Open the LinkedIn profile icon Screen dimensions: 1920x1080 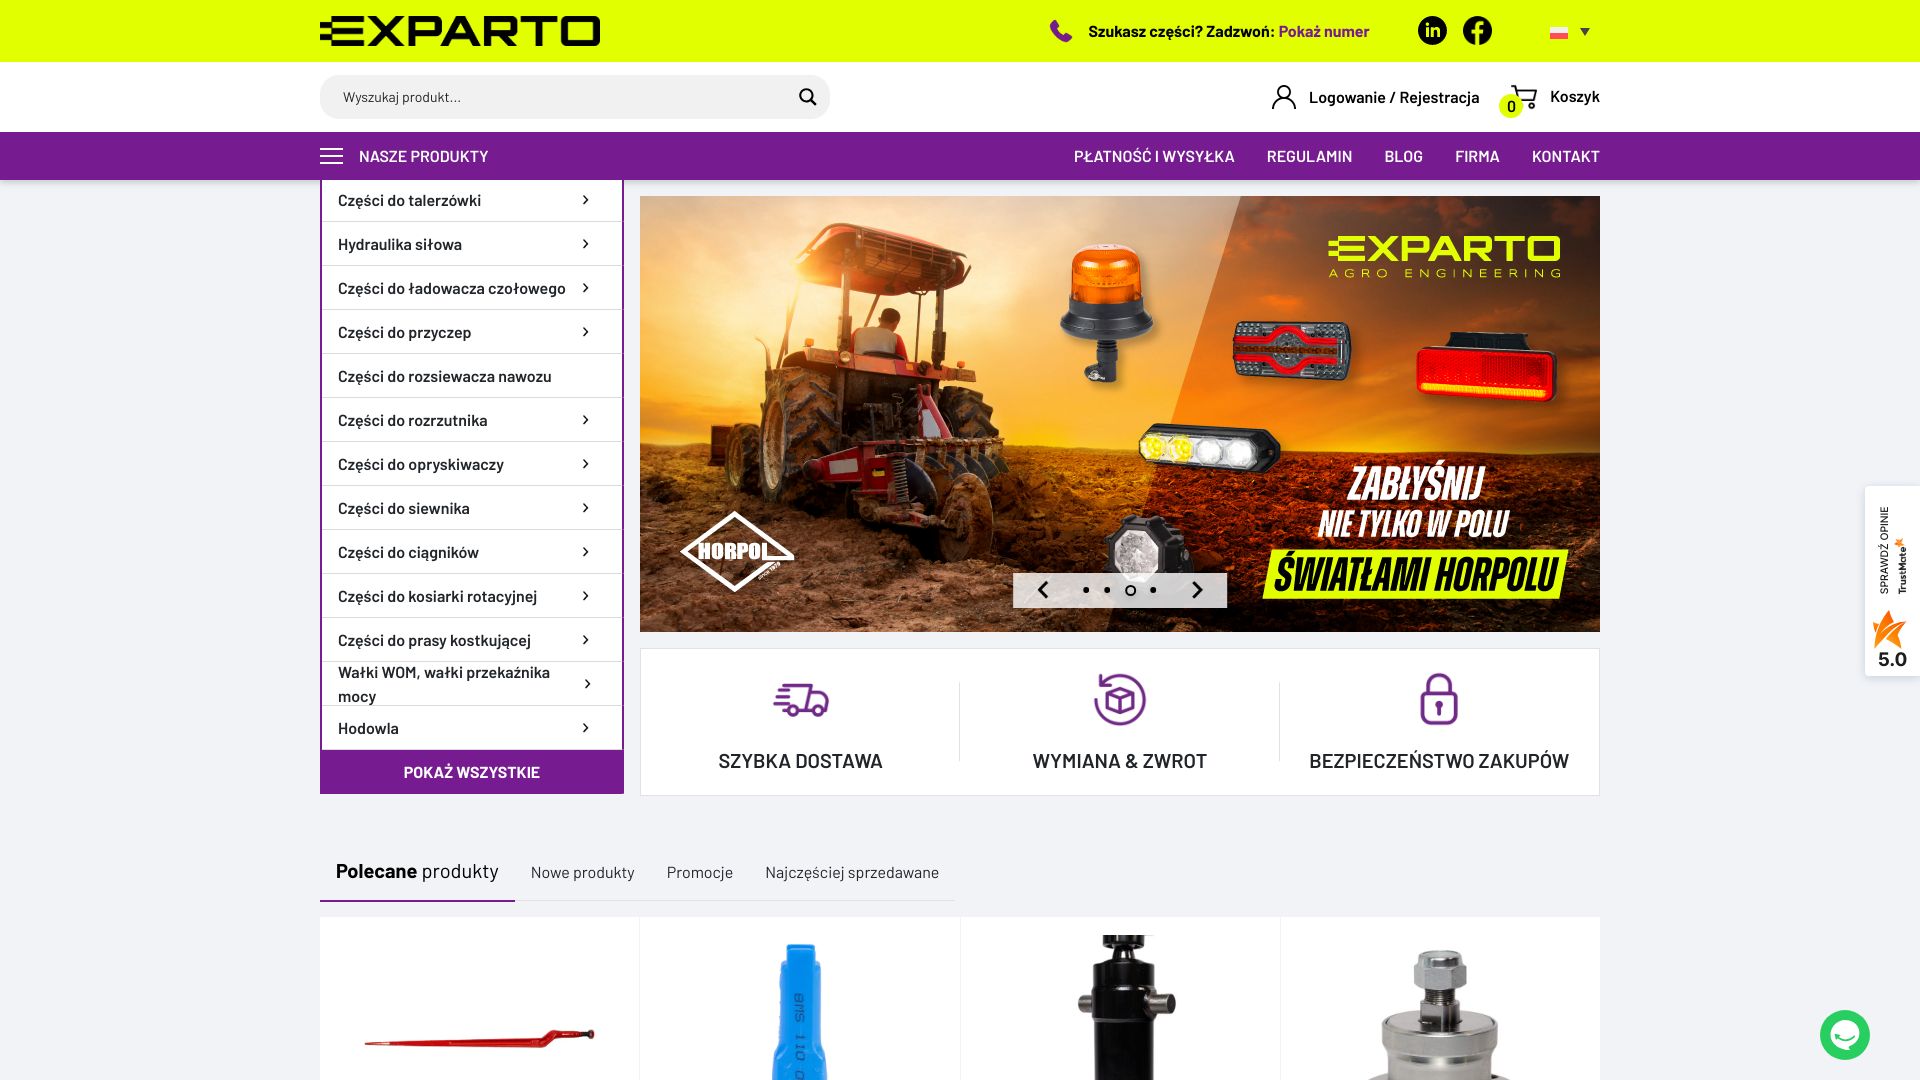click(x=1432, y=31)
